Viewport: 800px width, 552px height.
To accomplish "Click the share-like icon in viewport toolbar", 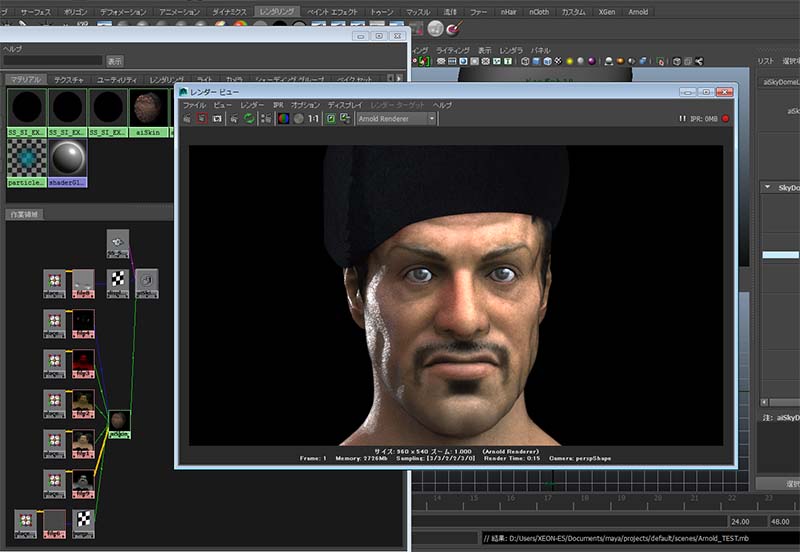I will [x=699, y=61].
